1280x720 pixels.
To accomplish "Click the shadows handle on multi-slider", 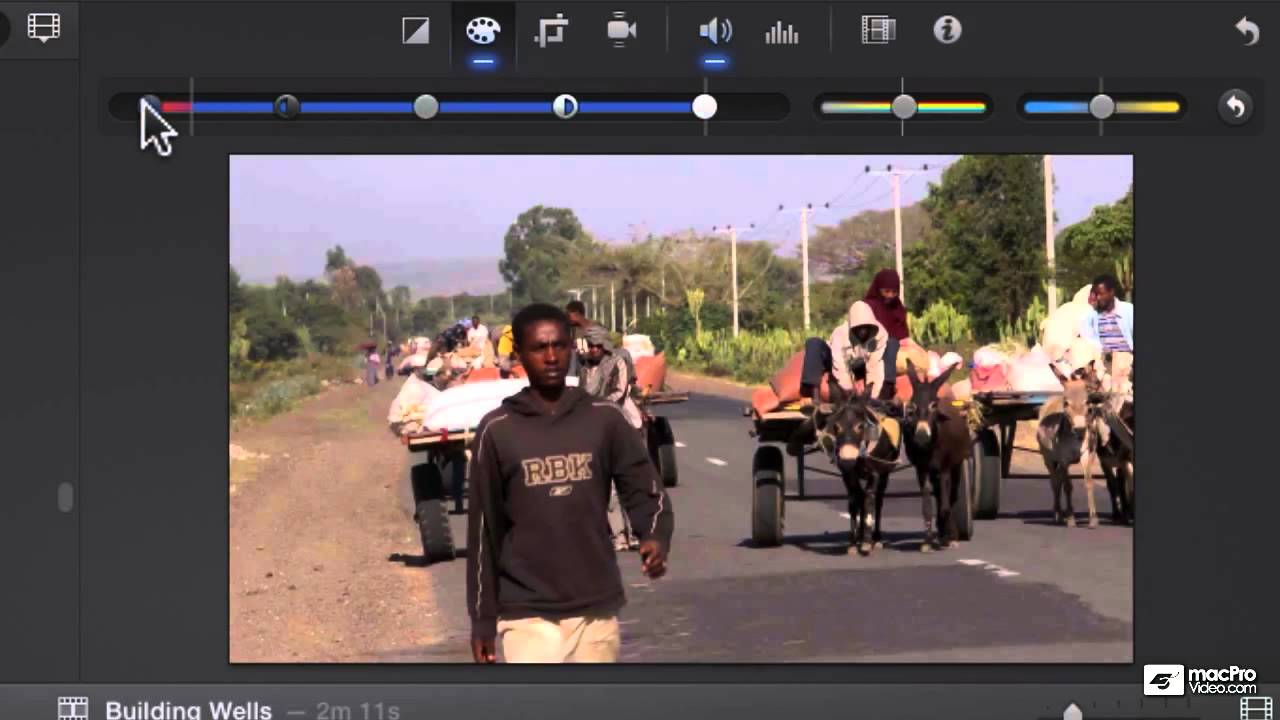I will pos(150,106).
